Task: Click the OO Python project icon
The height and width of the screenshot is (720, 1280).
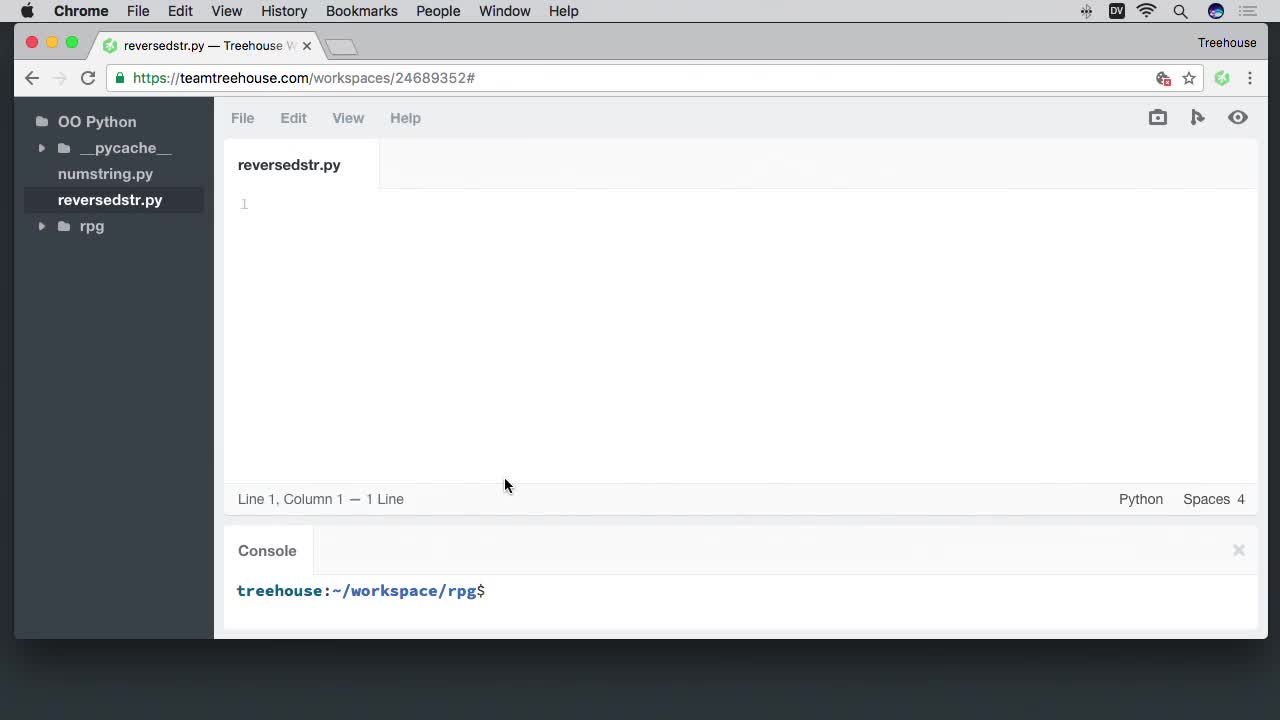Action: [x=41, y=121]
